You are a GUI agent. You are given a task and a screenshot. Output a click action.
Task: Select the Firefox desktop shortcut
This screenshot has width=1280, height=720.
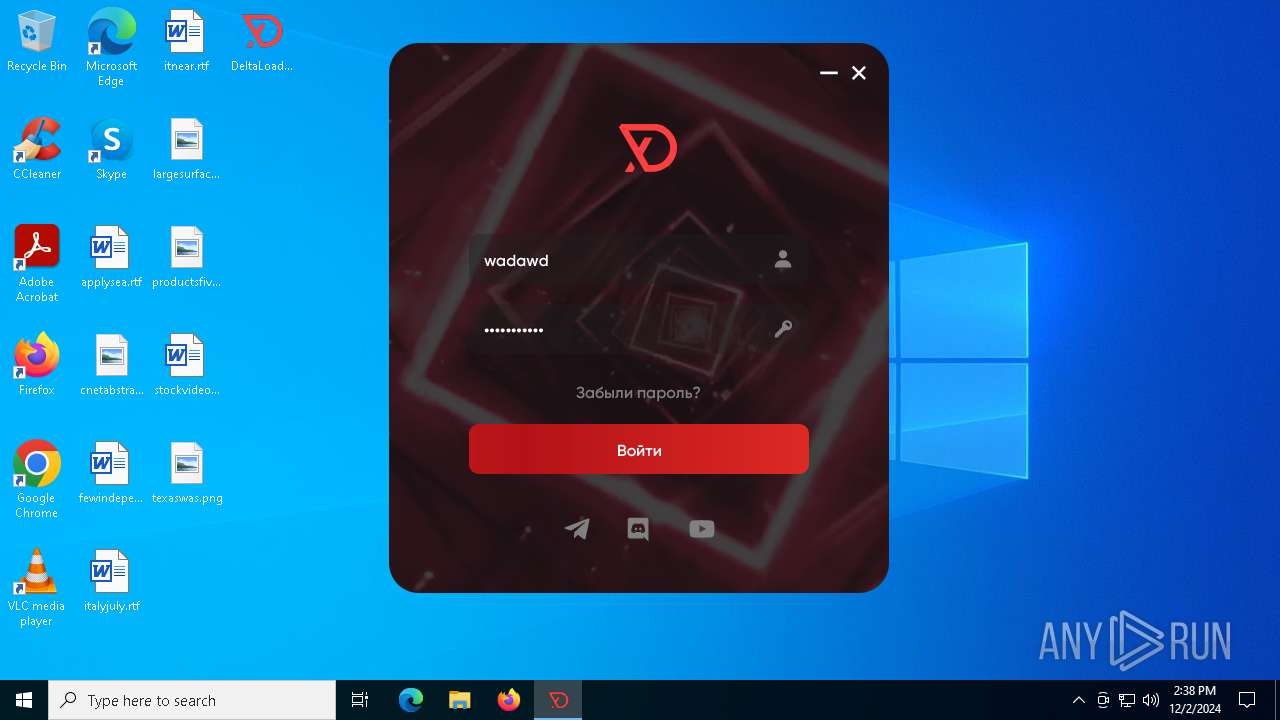tap(37, 366)
